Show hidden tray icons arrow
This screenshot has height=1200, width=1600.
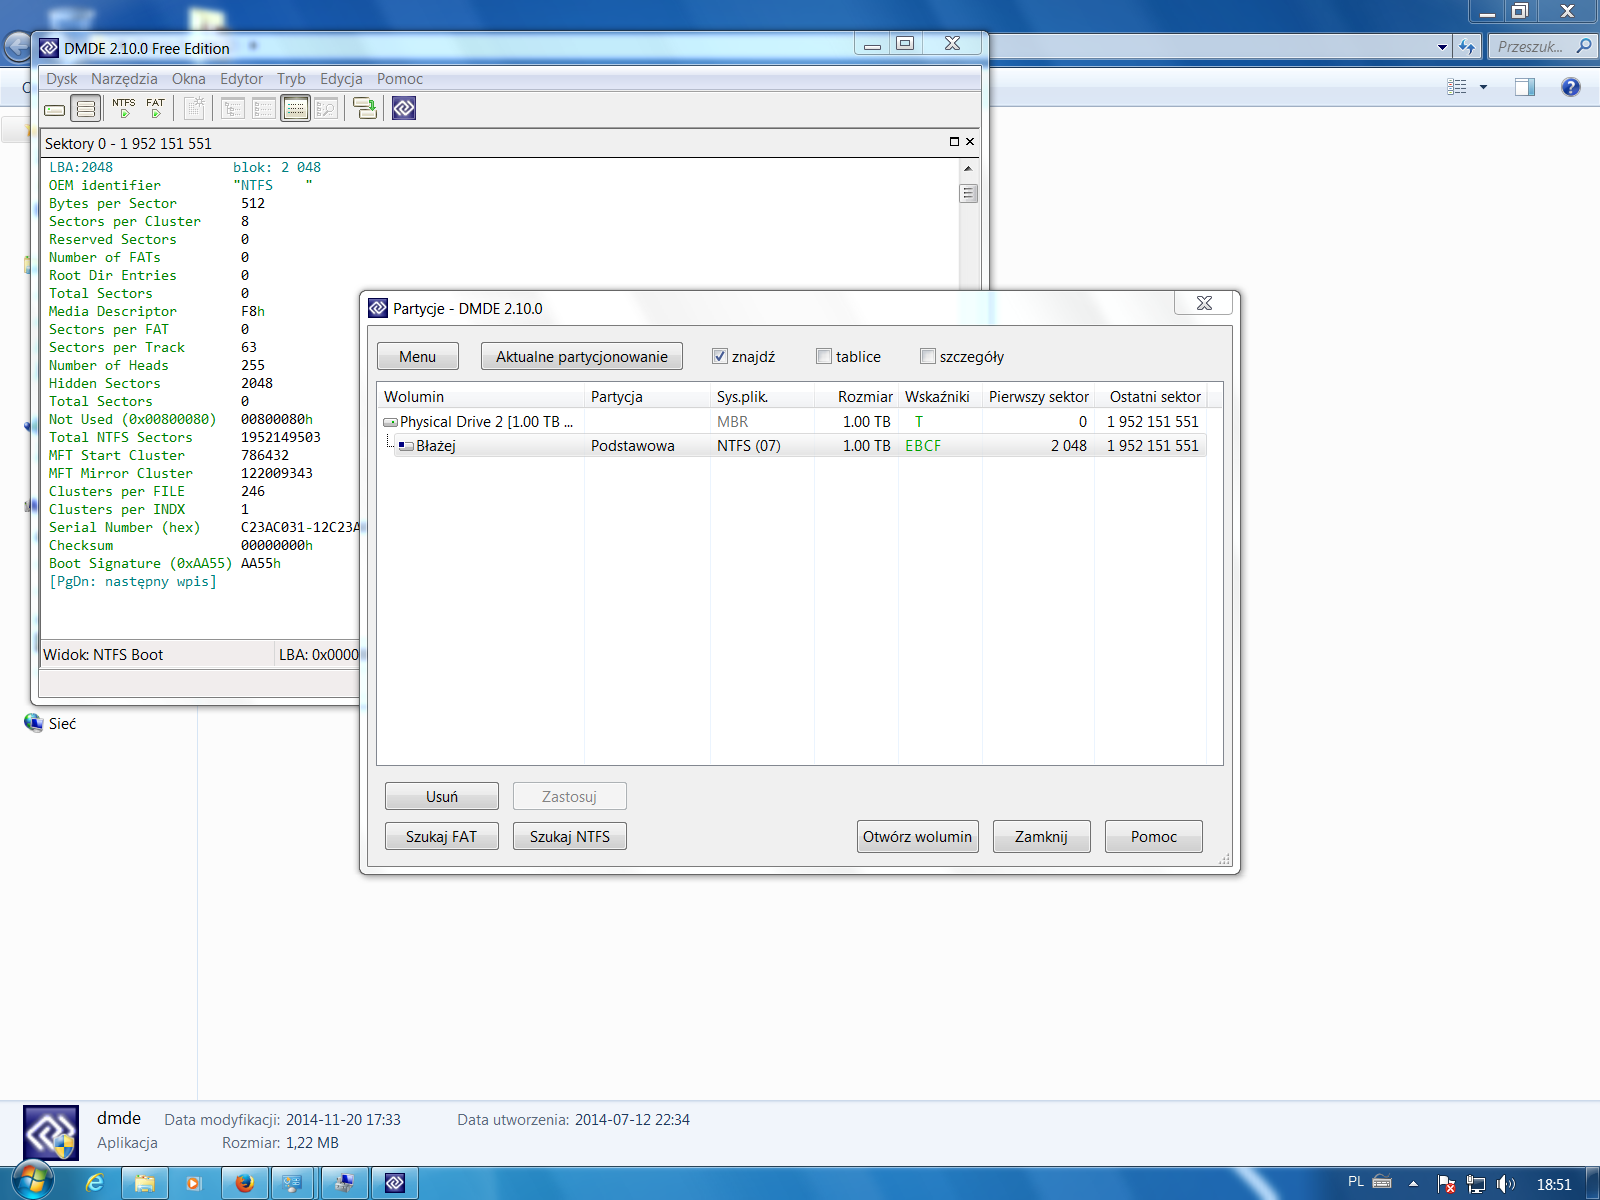(x=1413, y=1184)
